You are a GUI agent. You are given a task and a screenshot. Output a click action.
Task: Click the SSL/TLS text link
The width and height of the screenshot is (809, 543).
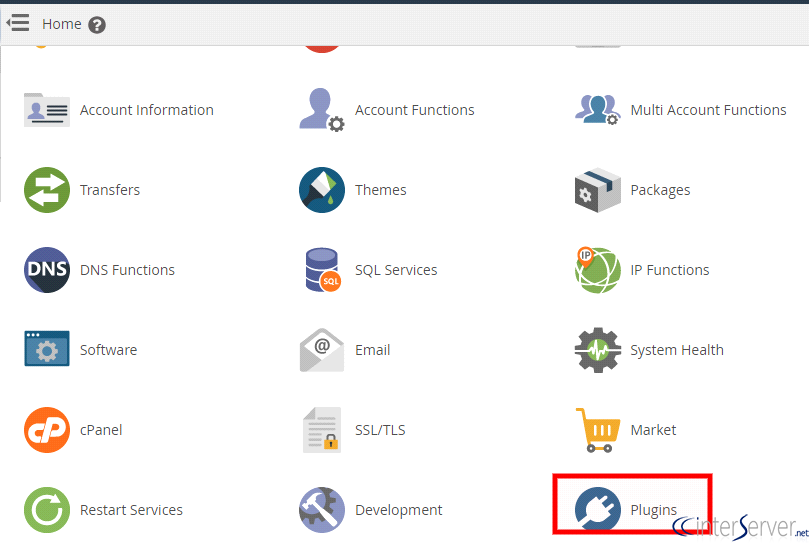click(380, 430)
